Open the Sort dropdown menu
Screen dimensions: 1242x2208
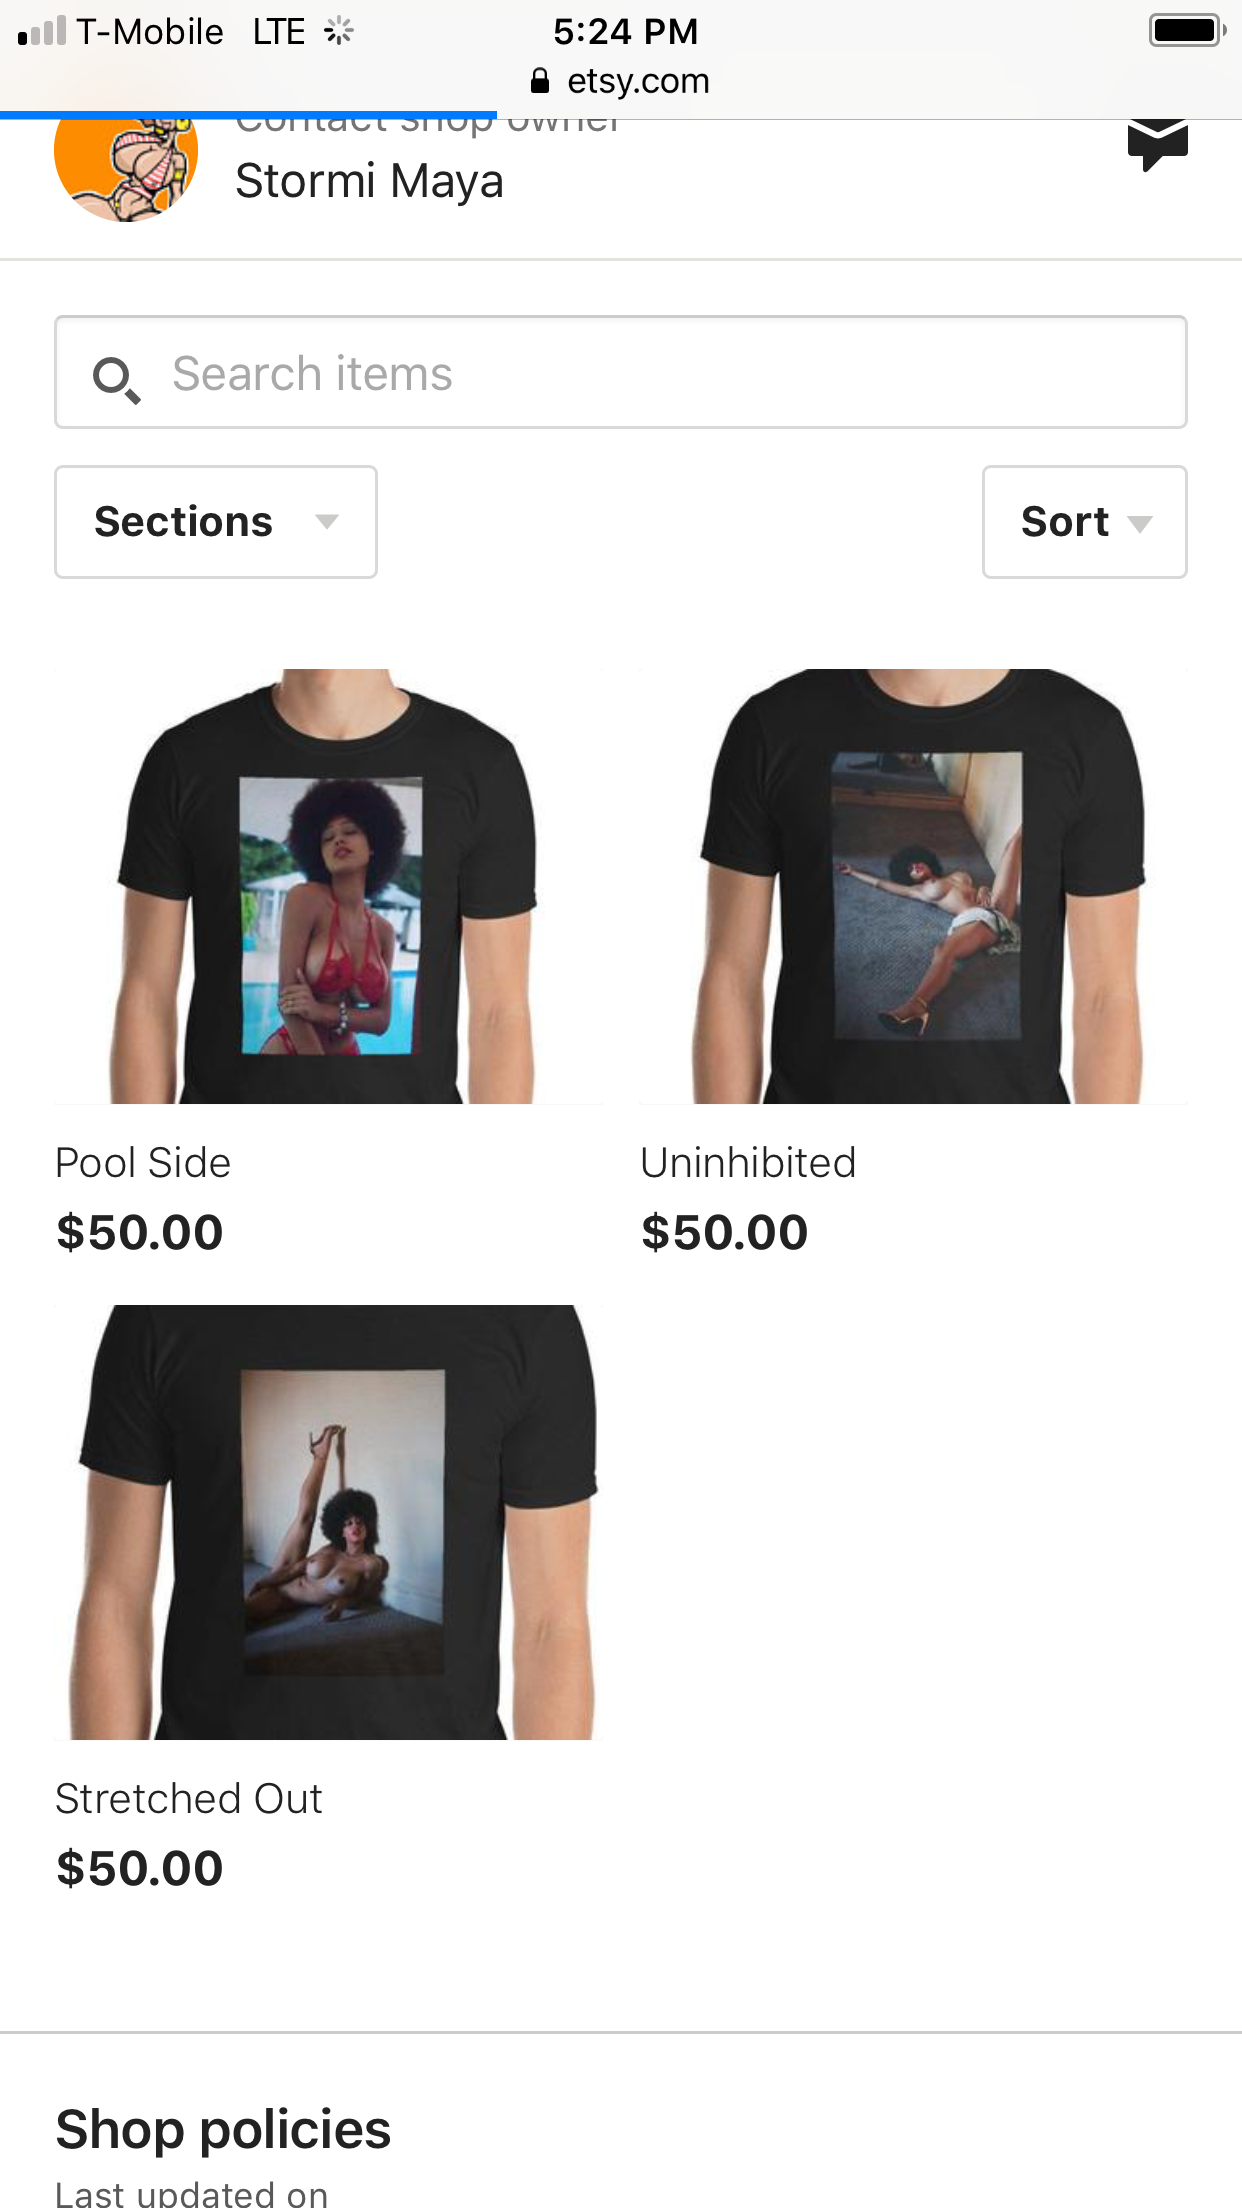[1085, 522]
